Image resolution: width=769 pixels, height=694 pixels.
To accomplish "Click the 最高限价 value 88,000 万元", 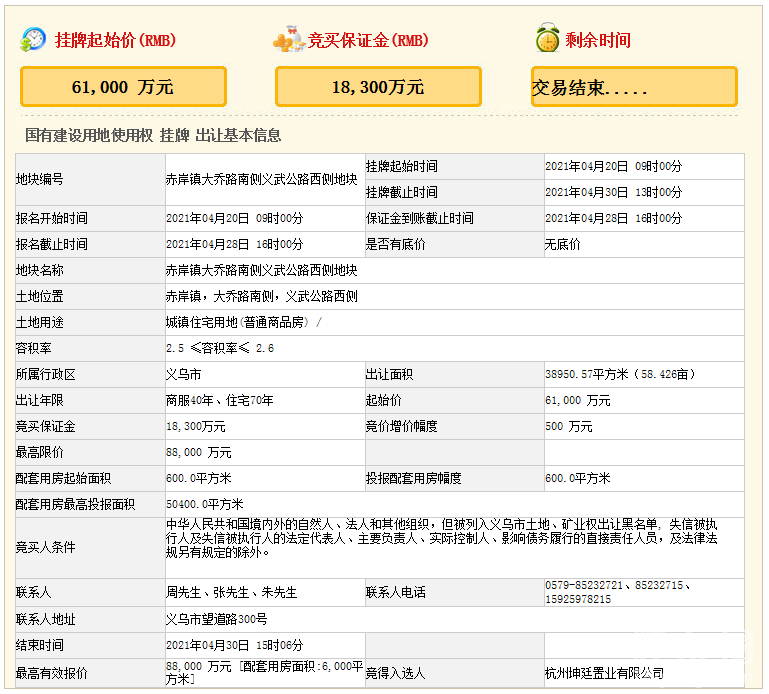I will pyautogui.click(x=198, y=452).
